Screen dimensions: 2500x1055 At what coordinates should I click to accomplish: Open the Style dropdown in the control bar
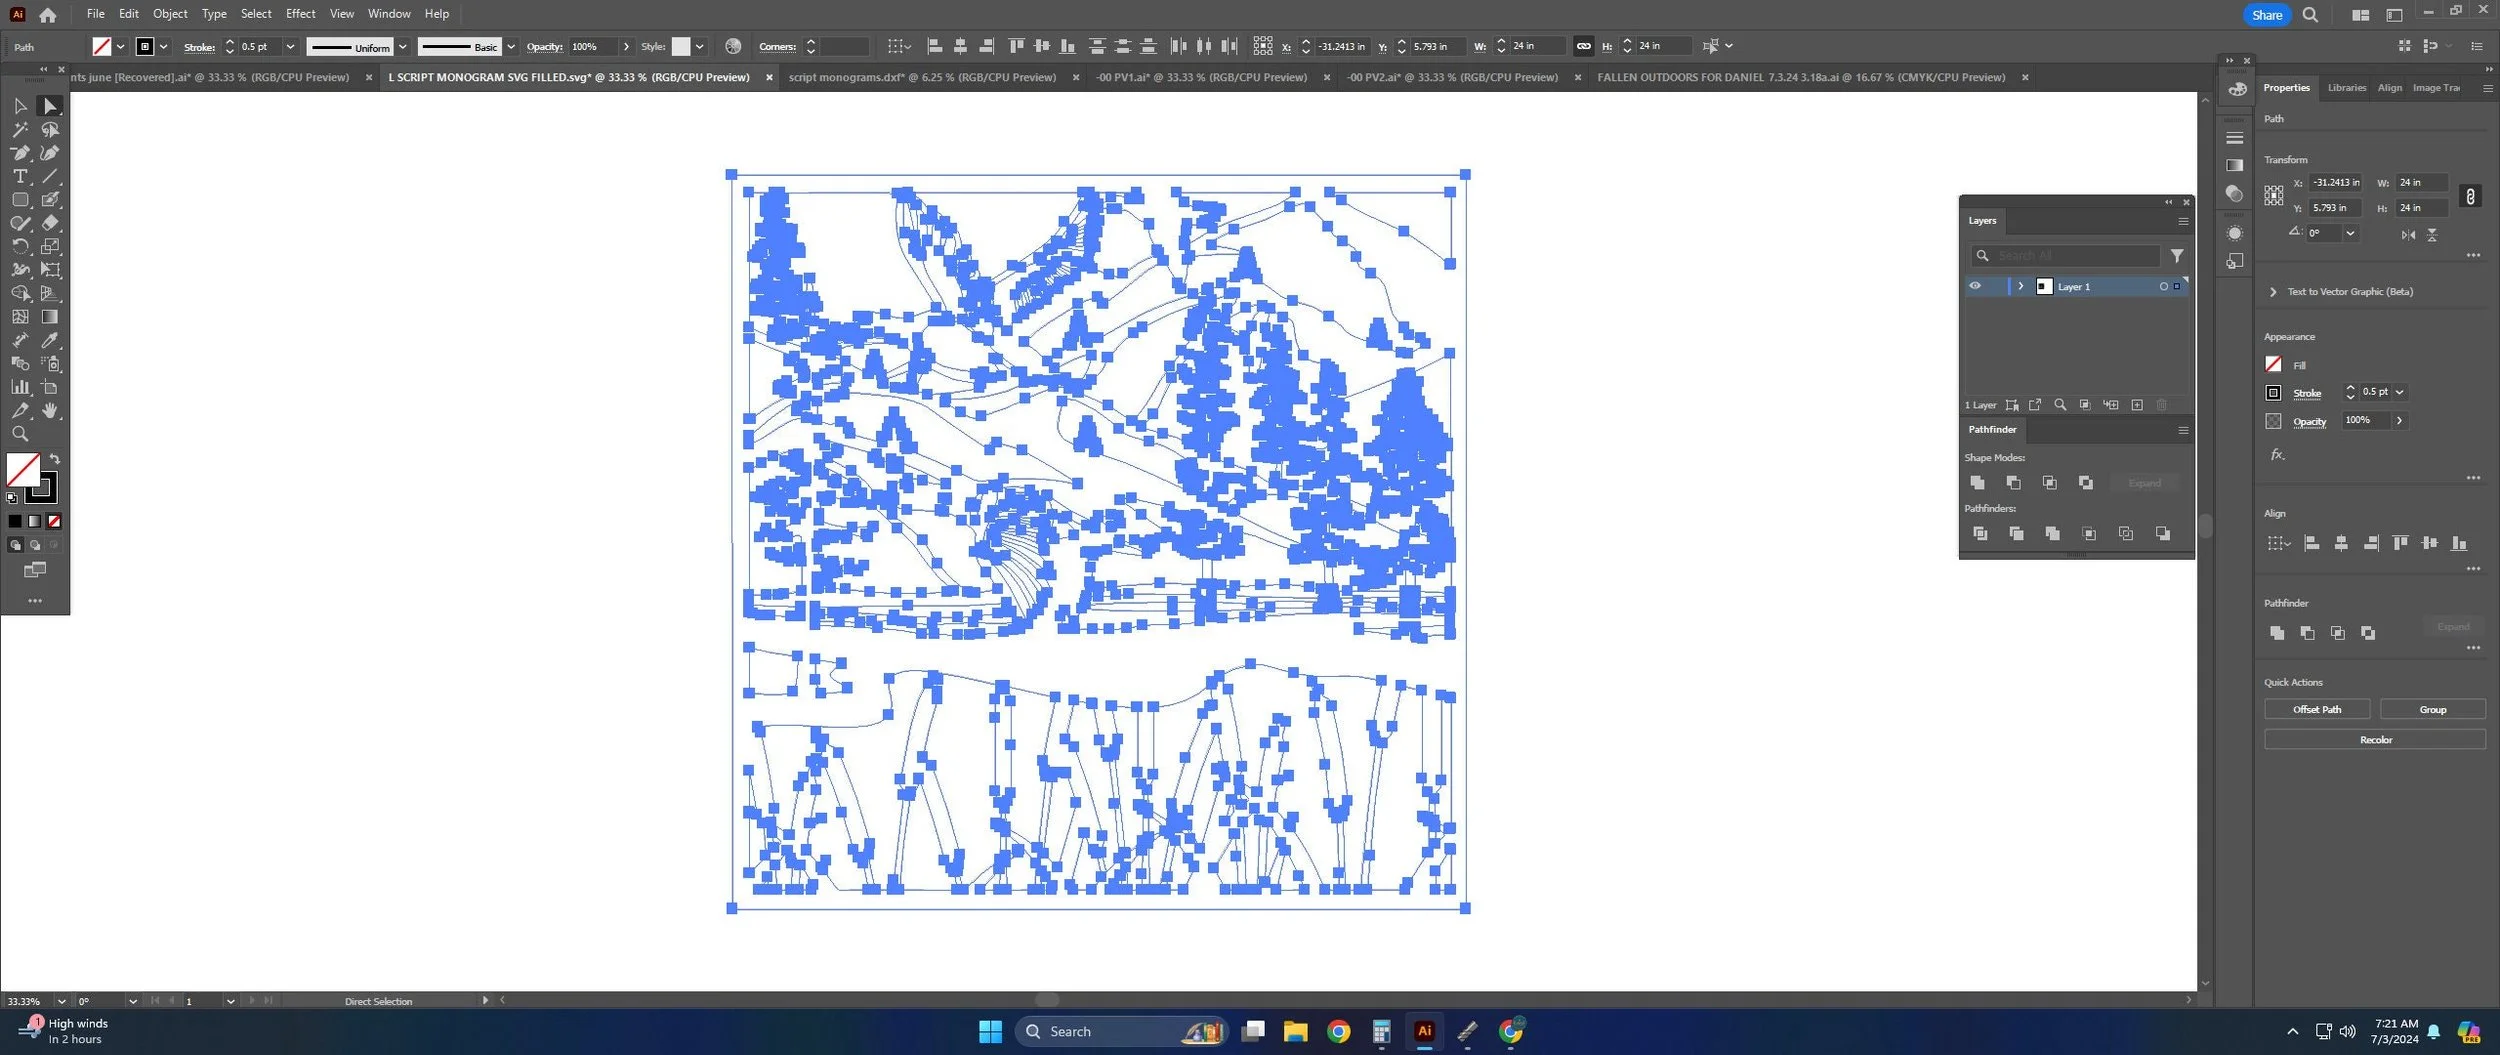[699, 47]
